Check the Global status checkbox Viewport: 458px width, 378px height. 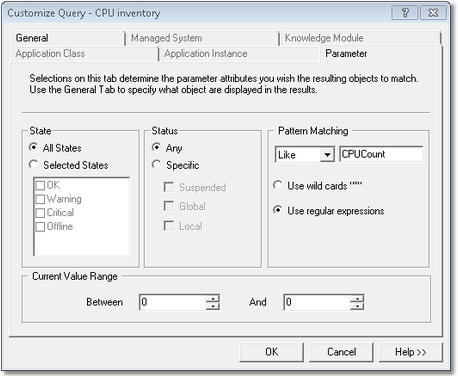[x=169, y=206]
